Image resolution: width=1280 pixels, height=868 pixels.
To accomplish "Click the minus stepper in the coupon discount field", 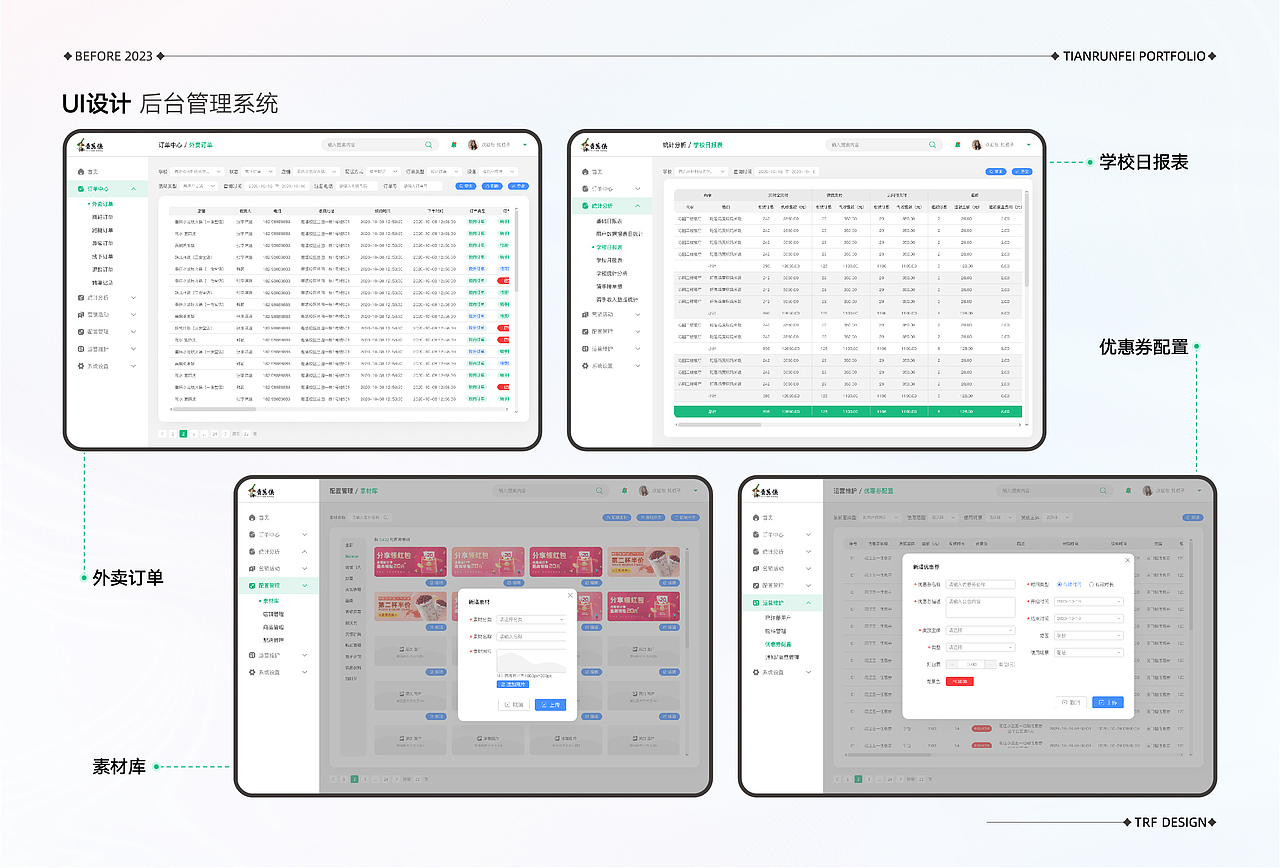I will click(952, 664).
